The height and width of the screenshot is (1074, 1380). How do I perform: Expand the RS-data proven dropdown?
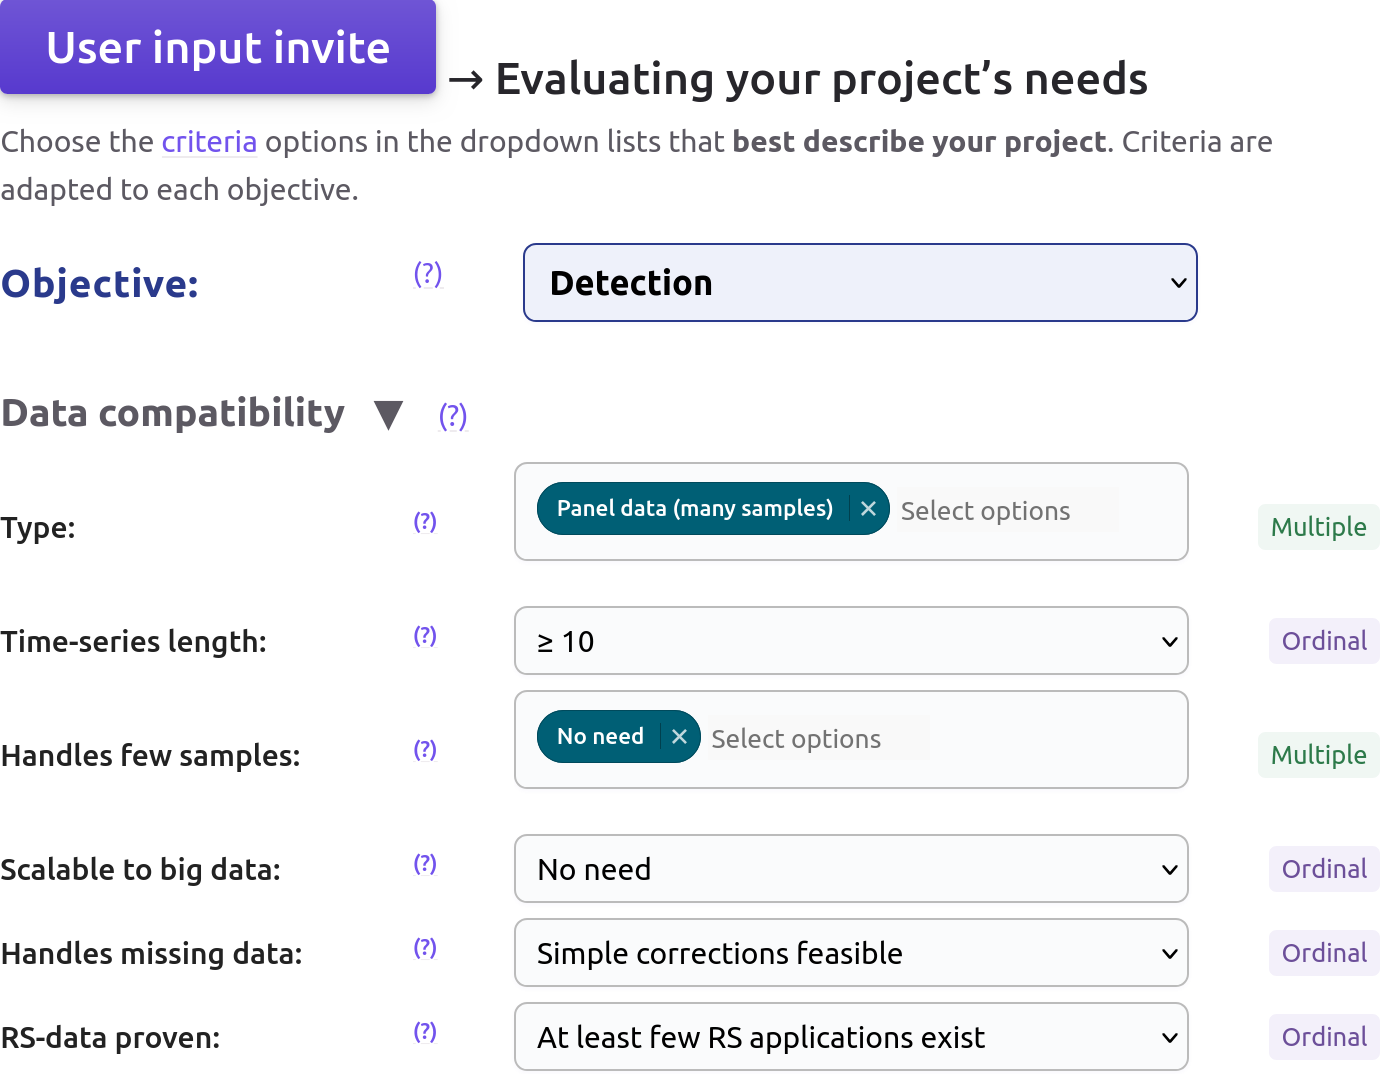(851, 1037)
